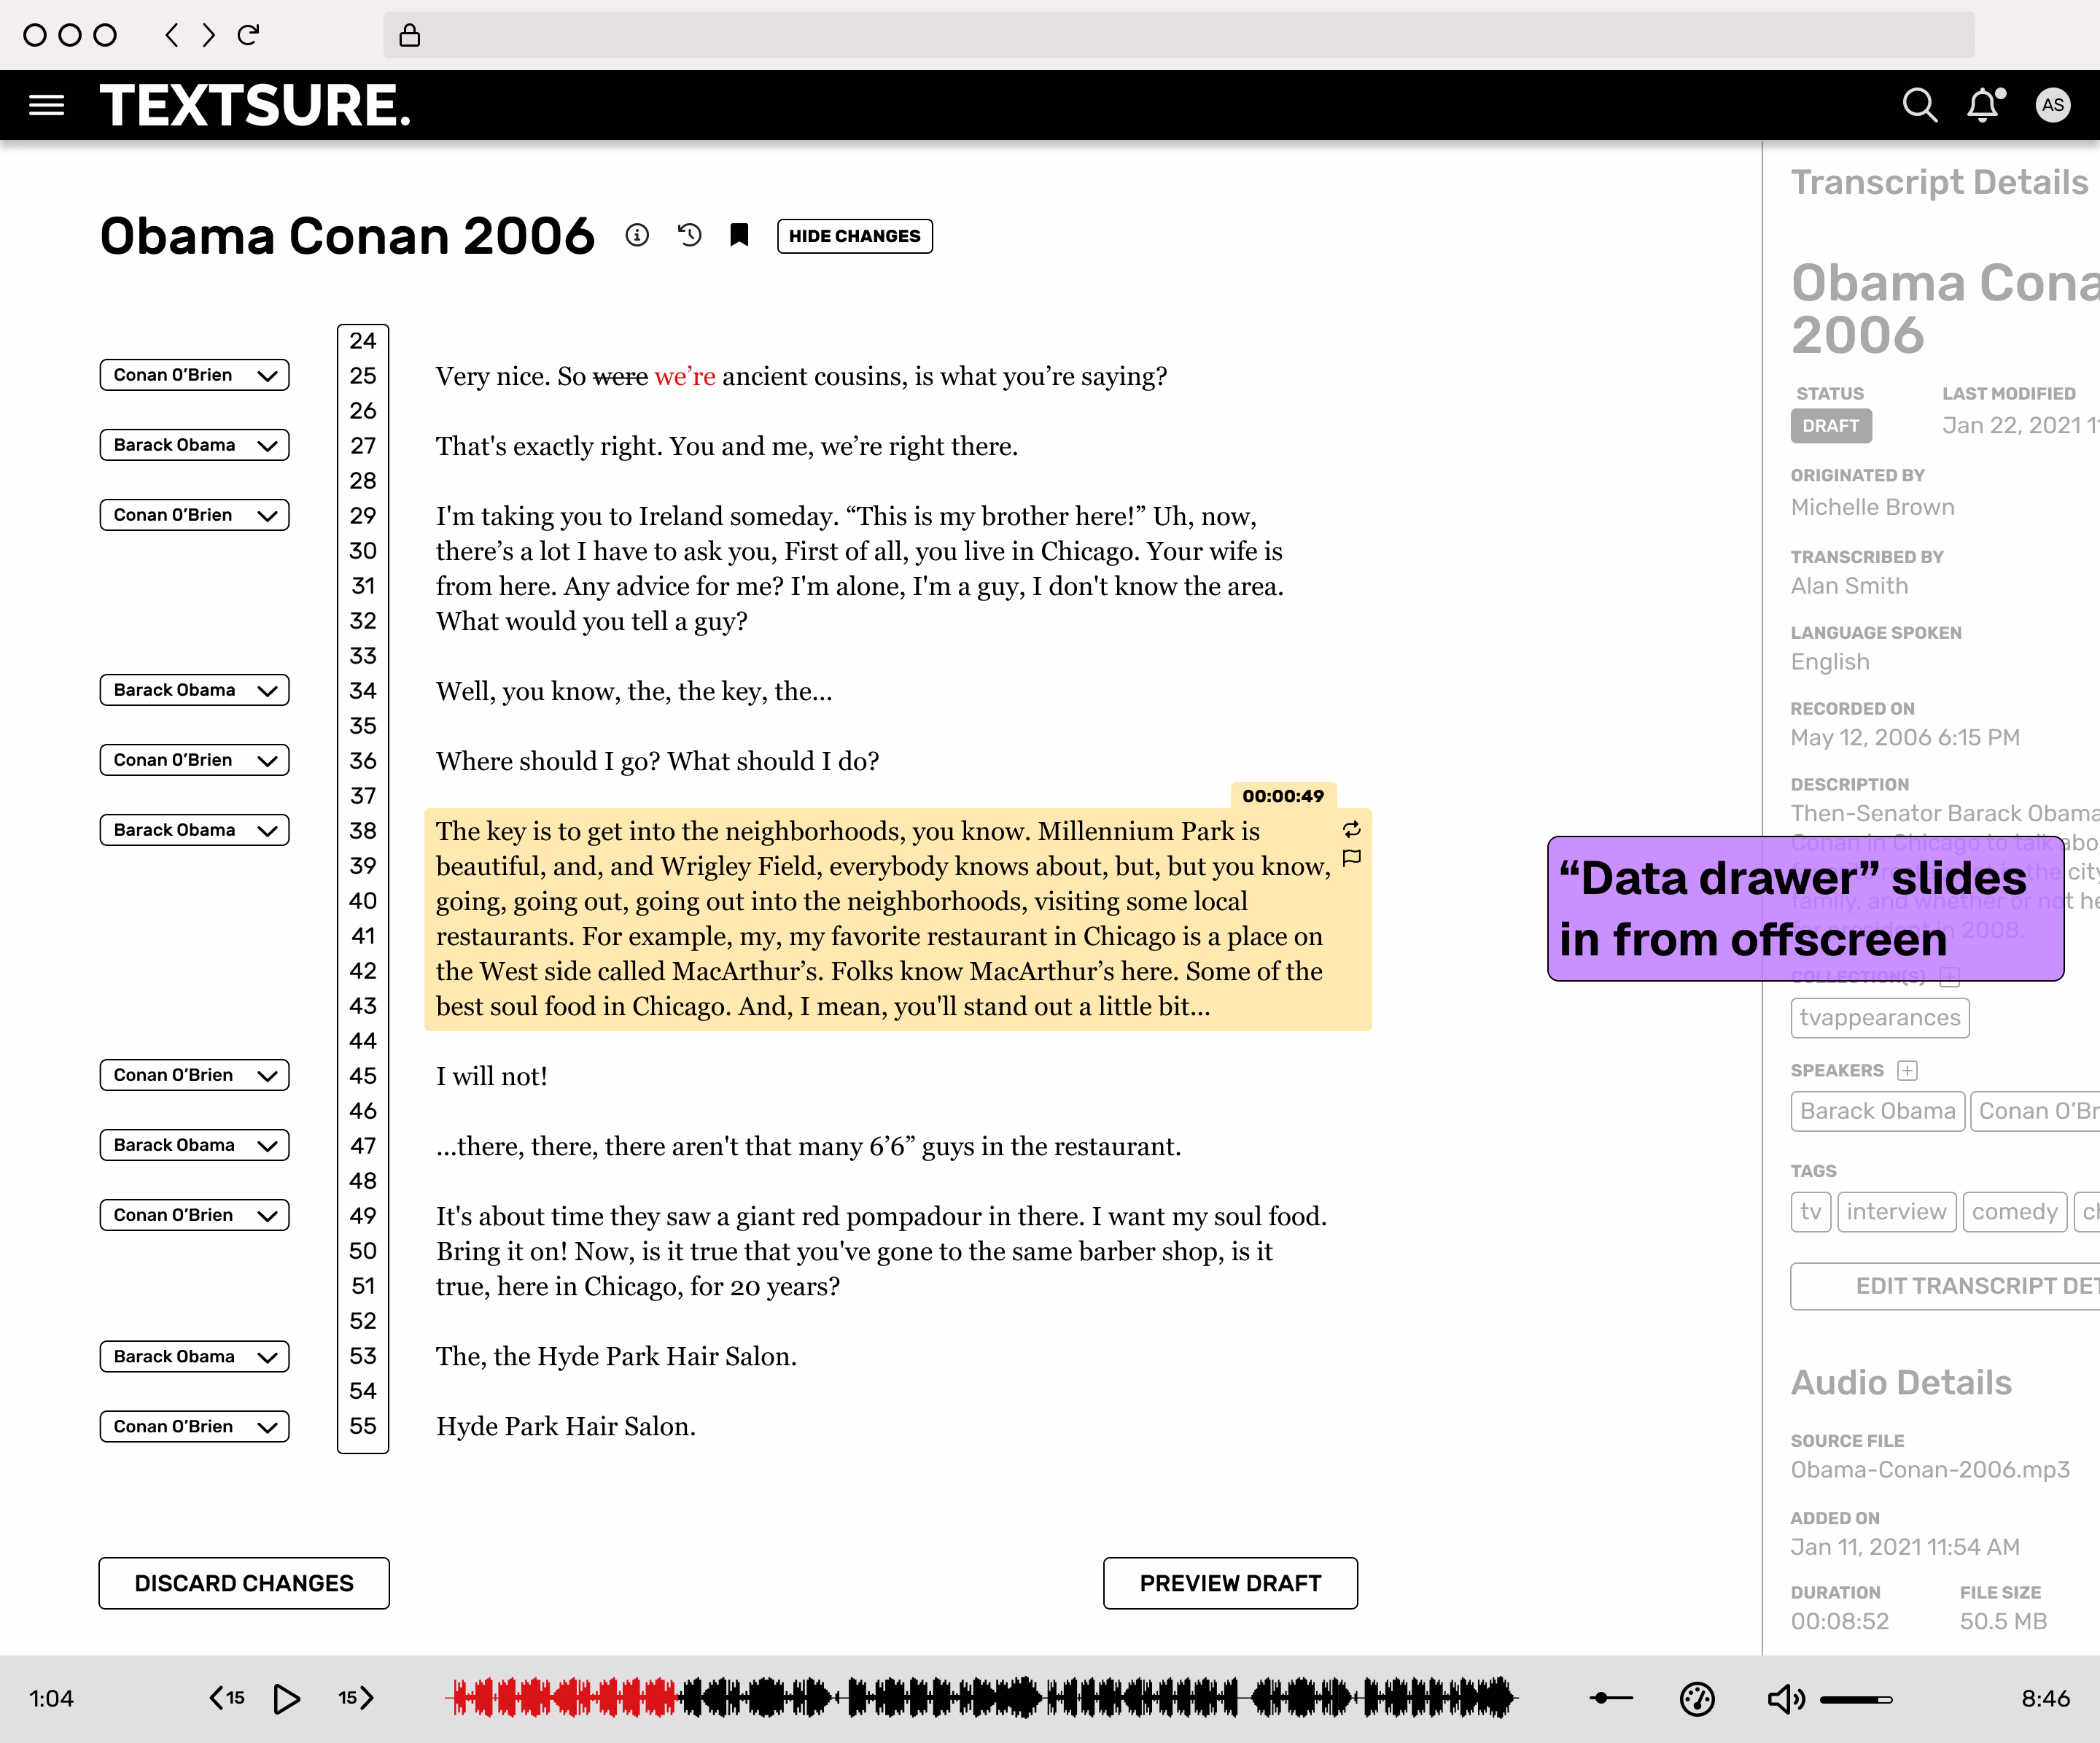Viewport: 2100px width, 1743px height.
Task: View version history of the transcript
Action: click(690, 236)
